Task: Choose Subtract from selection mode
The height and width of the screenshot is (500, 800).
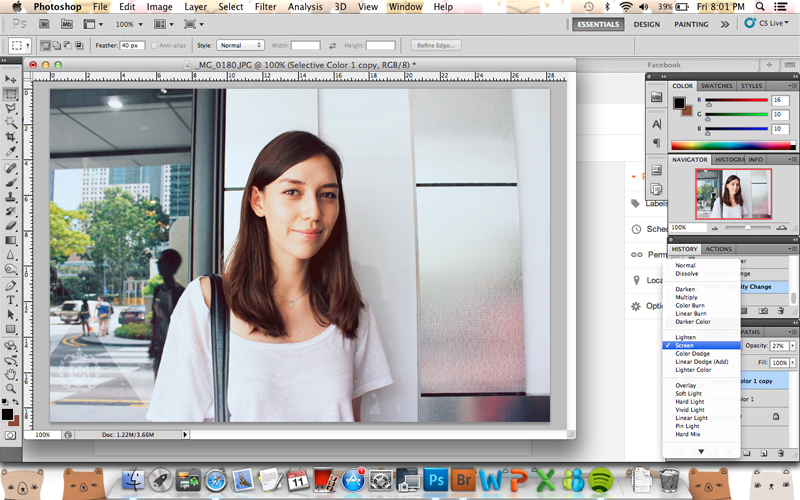Action: click(67, 45)
